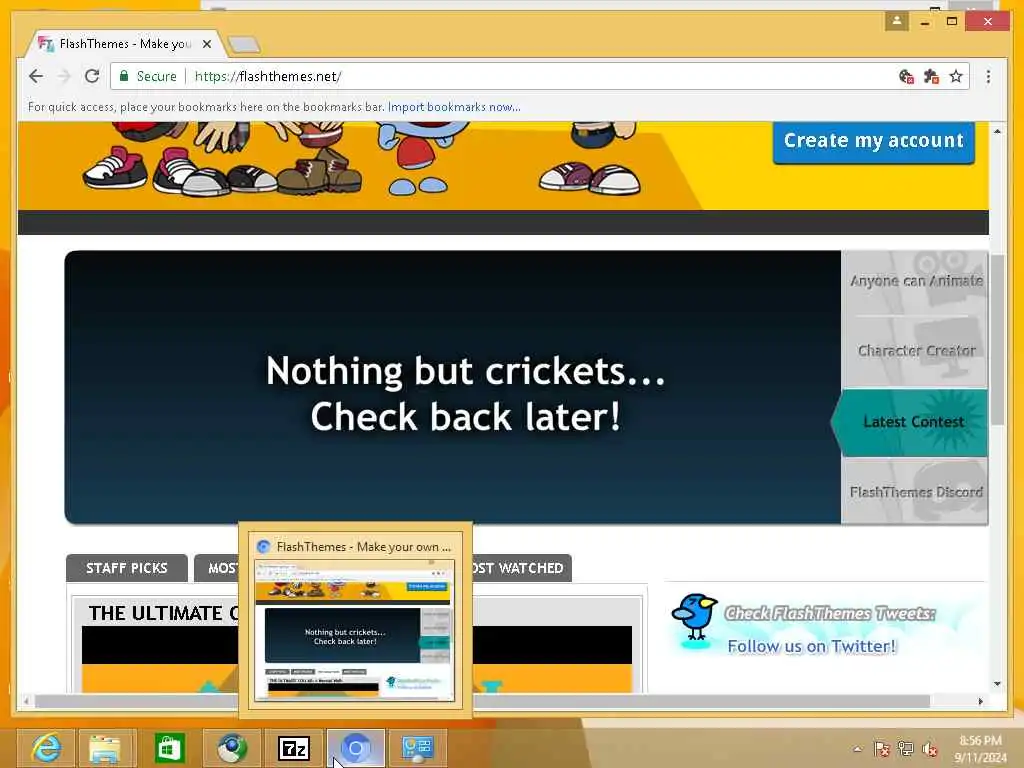This screenshot has width=1024, height=768.
Task: Open Control Panel taskbar icon
Action: (418, 748)
